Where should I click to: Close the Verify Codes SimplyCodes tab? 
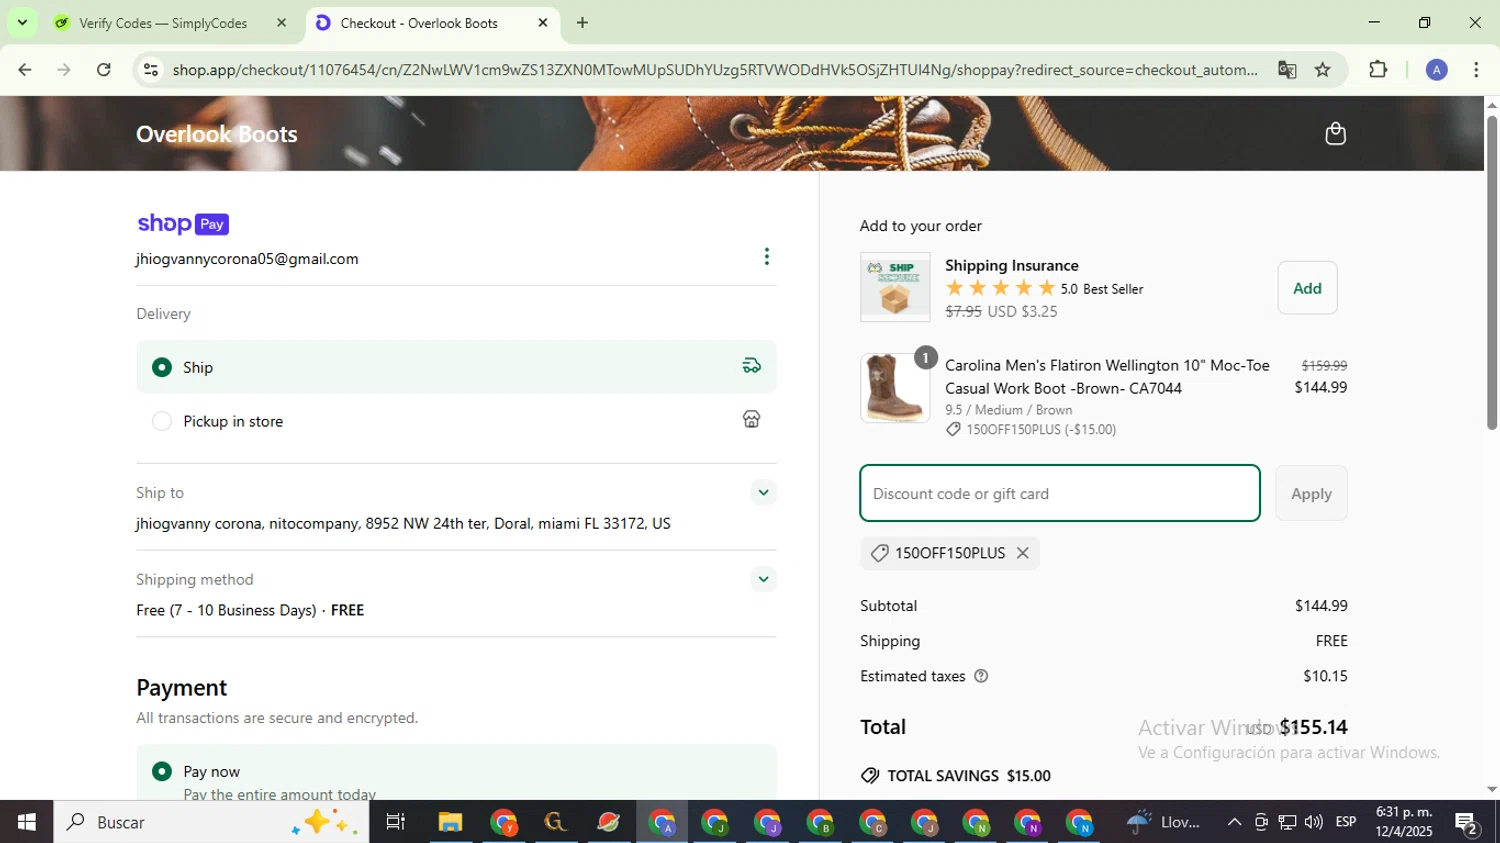coord(281,23)
